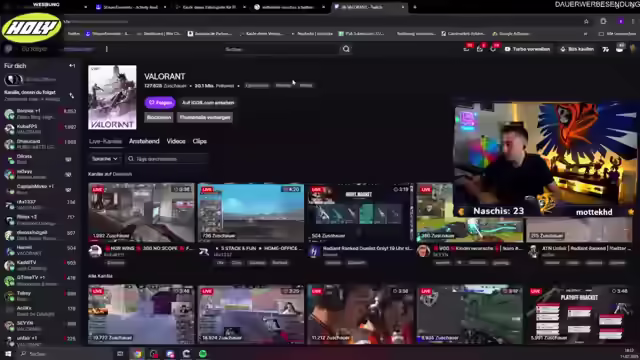Image resolution: width=640 pixels, height=360 pixels.
Task: Switch to the Clips tab
Action: pyautogui.click(x=200, y=141)
